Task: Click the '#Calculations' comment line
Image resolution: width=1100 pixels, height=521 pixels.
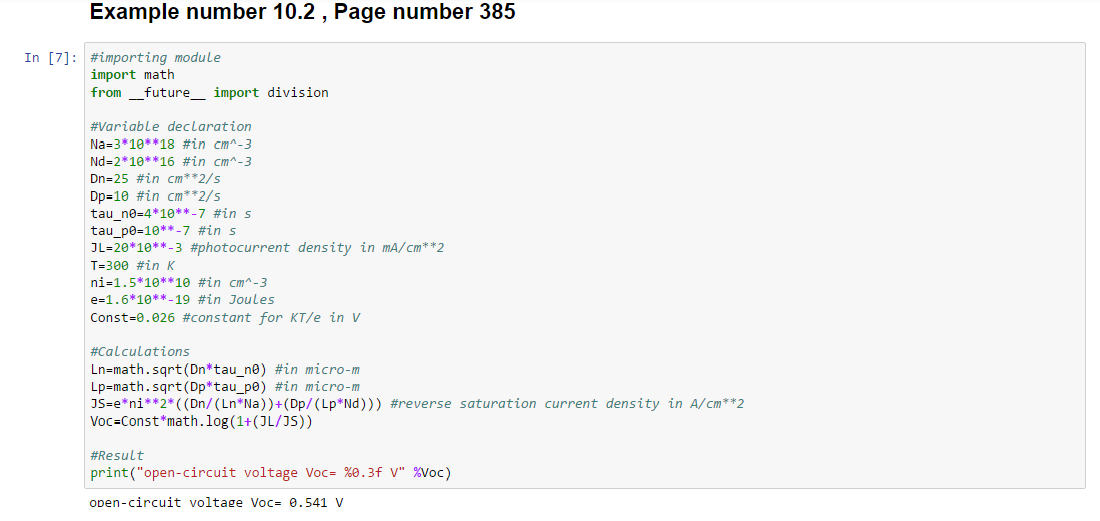Action: 139,352
